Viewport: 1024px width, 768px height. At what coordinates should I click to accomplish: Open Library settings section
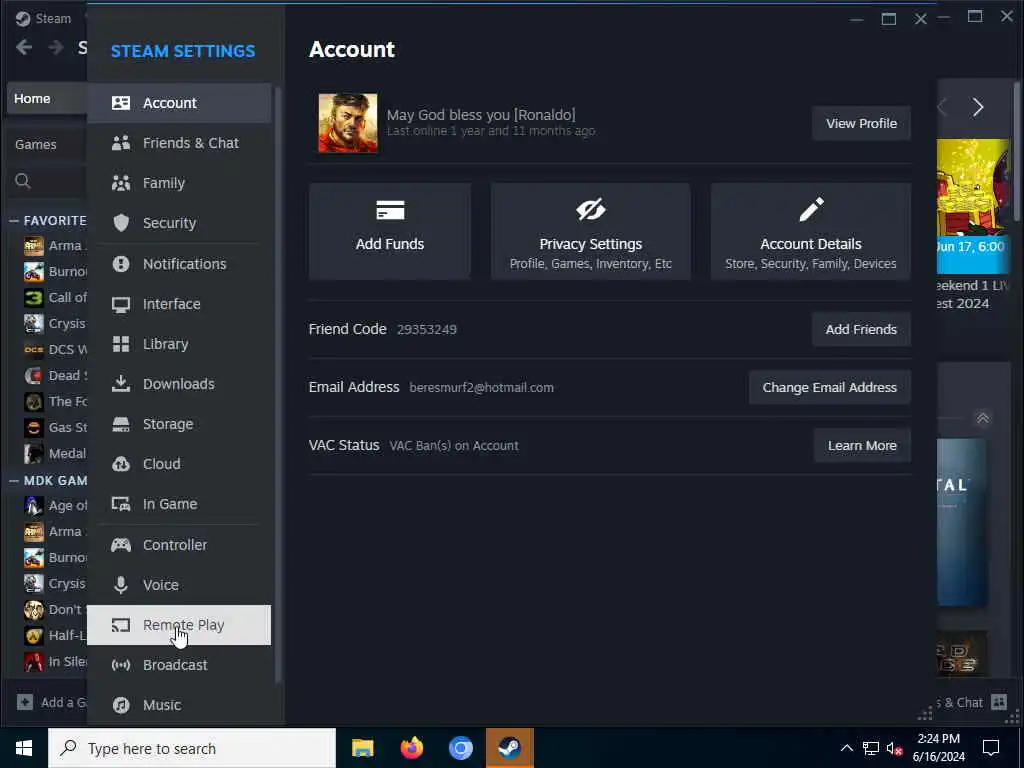click(x=179, y=344)
